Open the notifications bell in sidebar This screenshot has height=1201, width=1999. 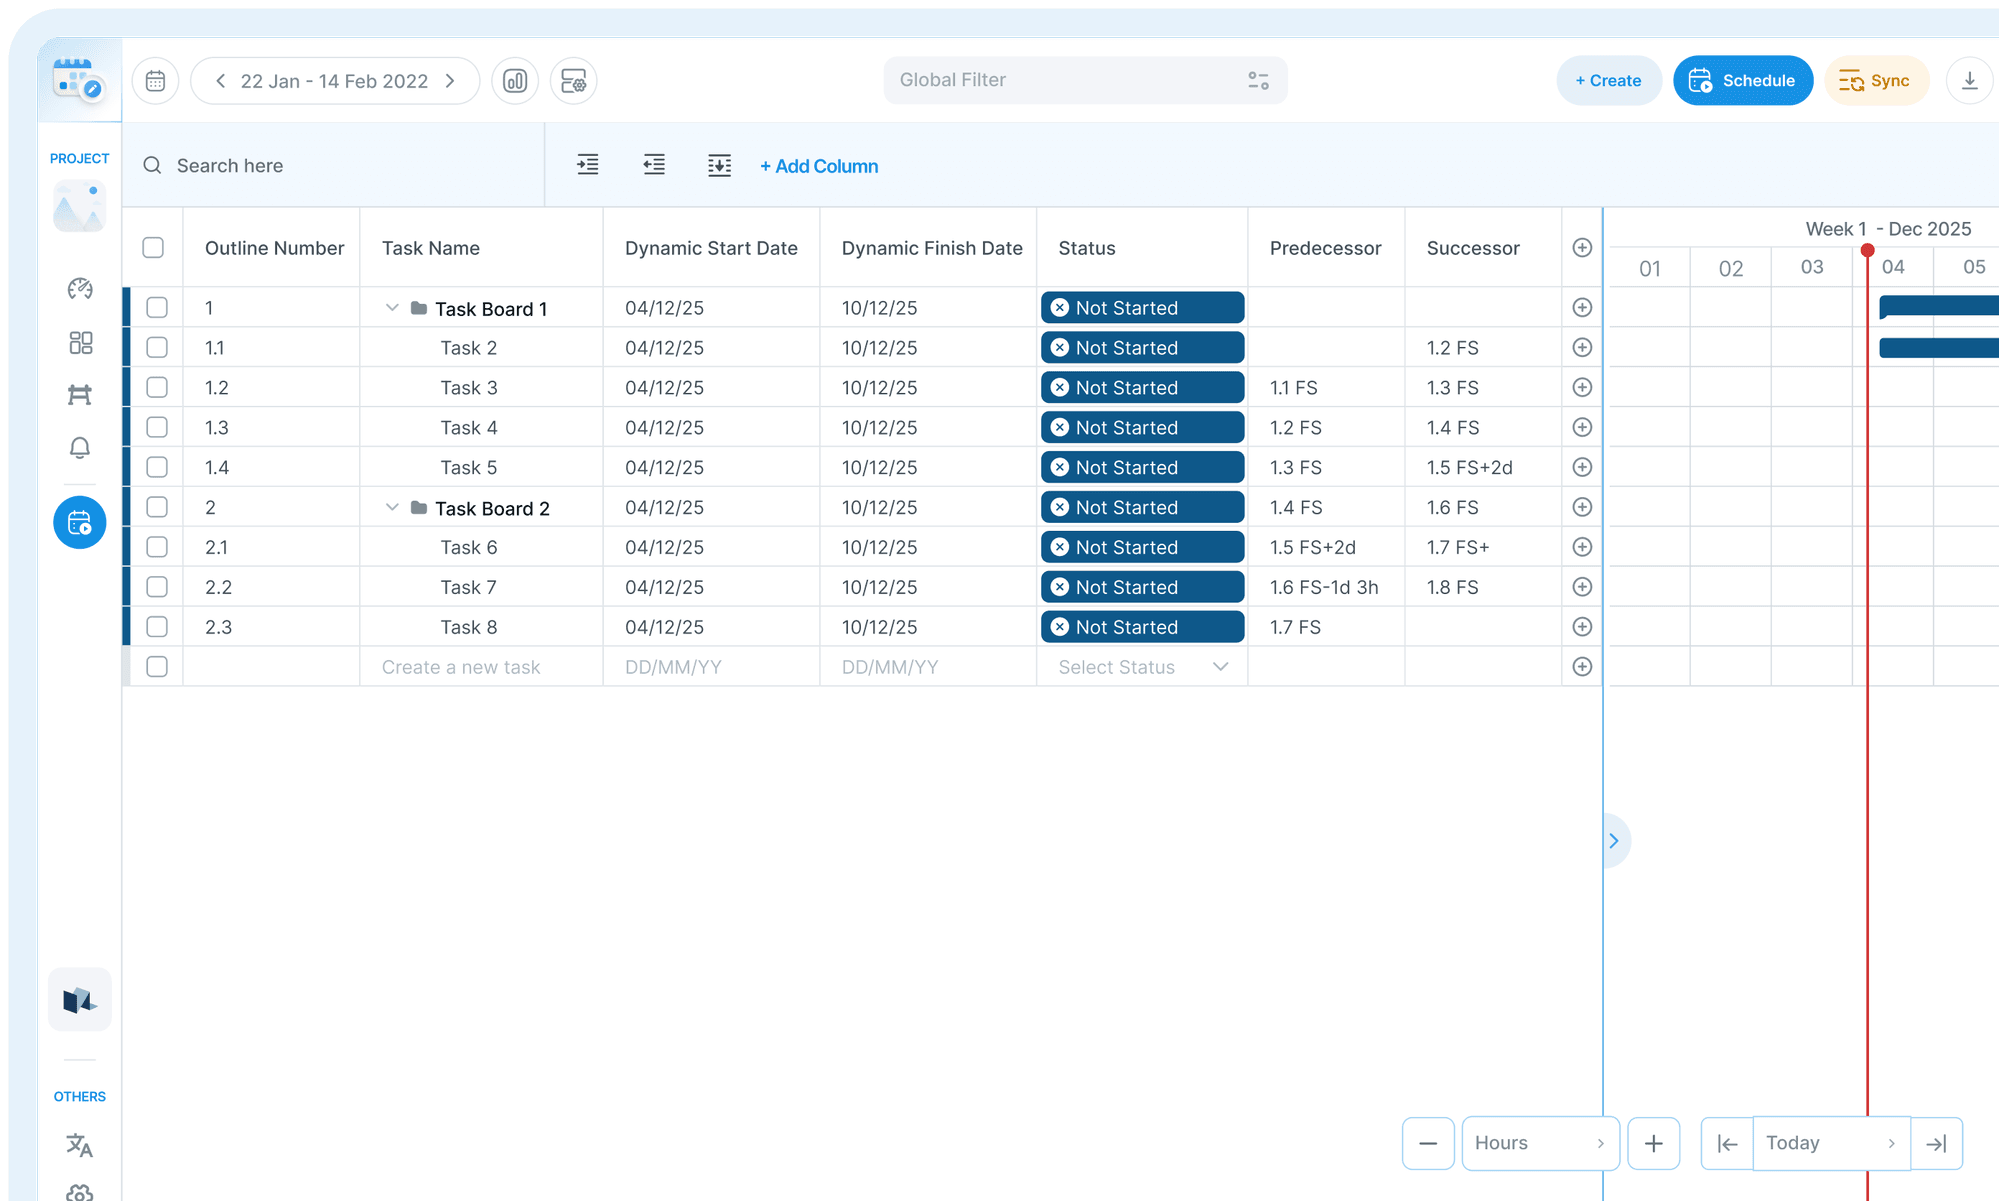pyautogui.click(x=80, y=447)
